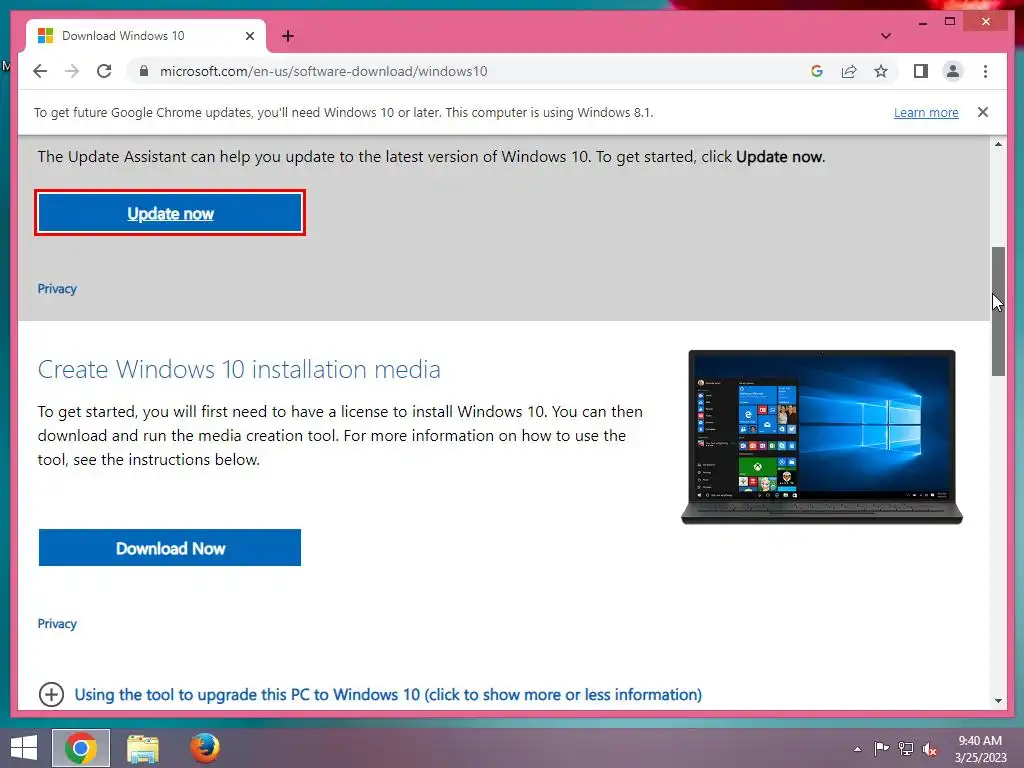
Task: Click the Update now button
Action: (170, 213)
